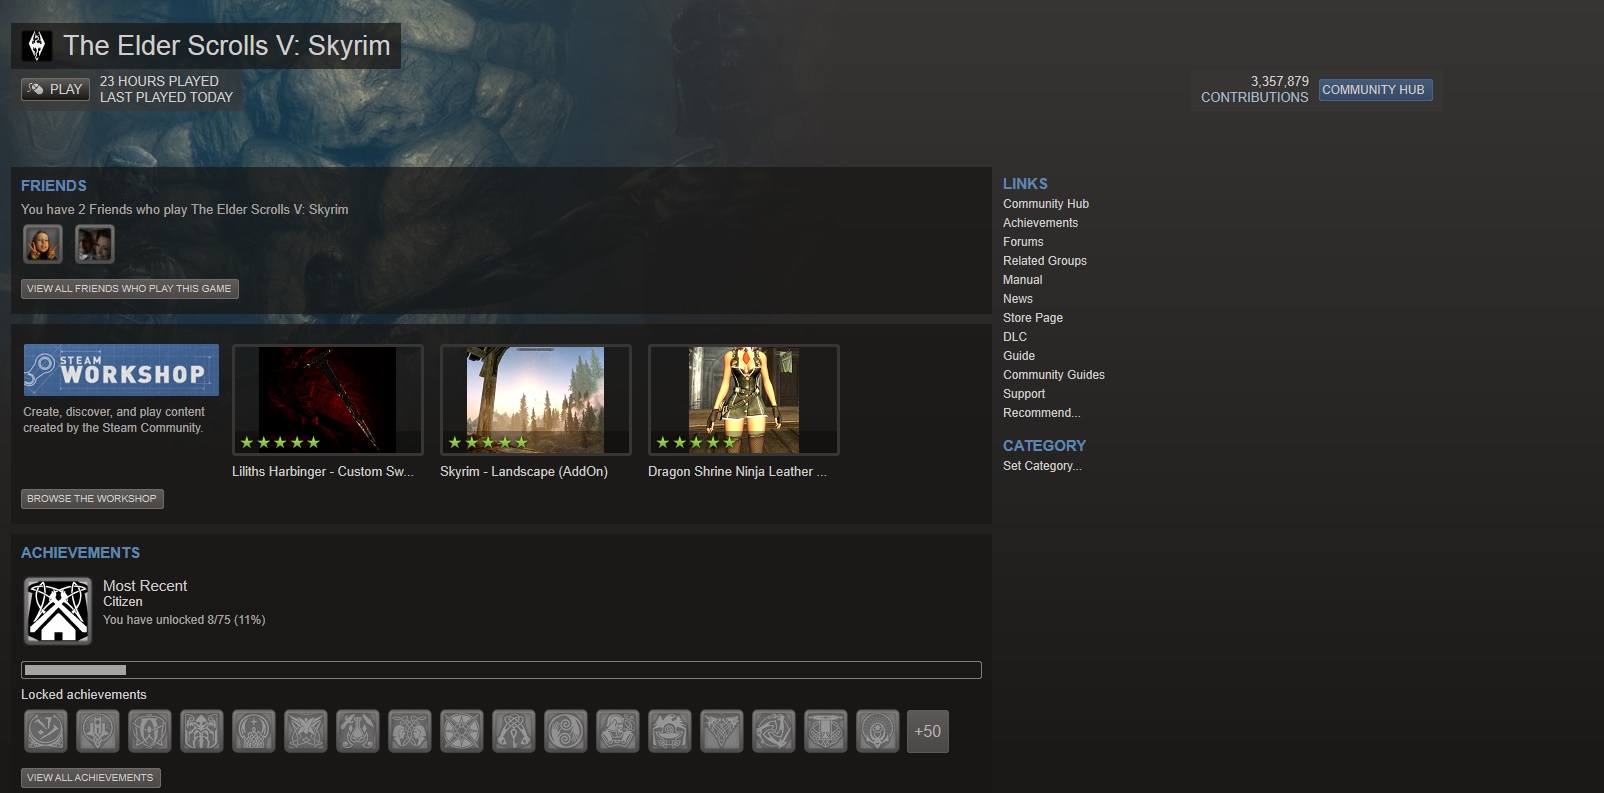This screenshot has height=793, width=1604.
Task: Visit the Store Page link
Action: (x=1033, y=318)
